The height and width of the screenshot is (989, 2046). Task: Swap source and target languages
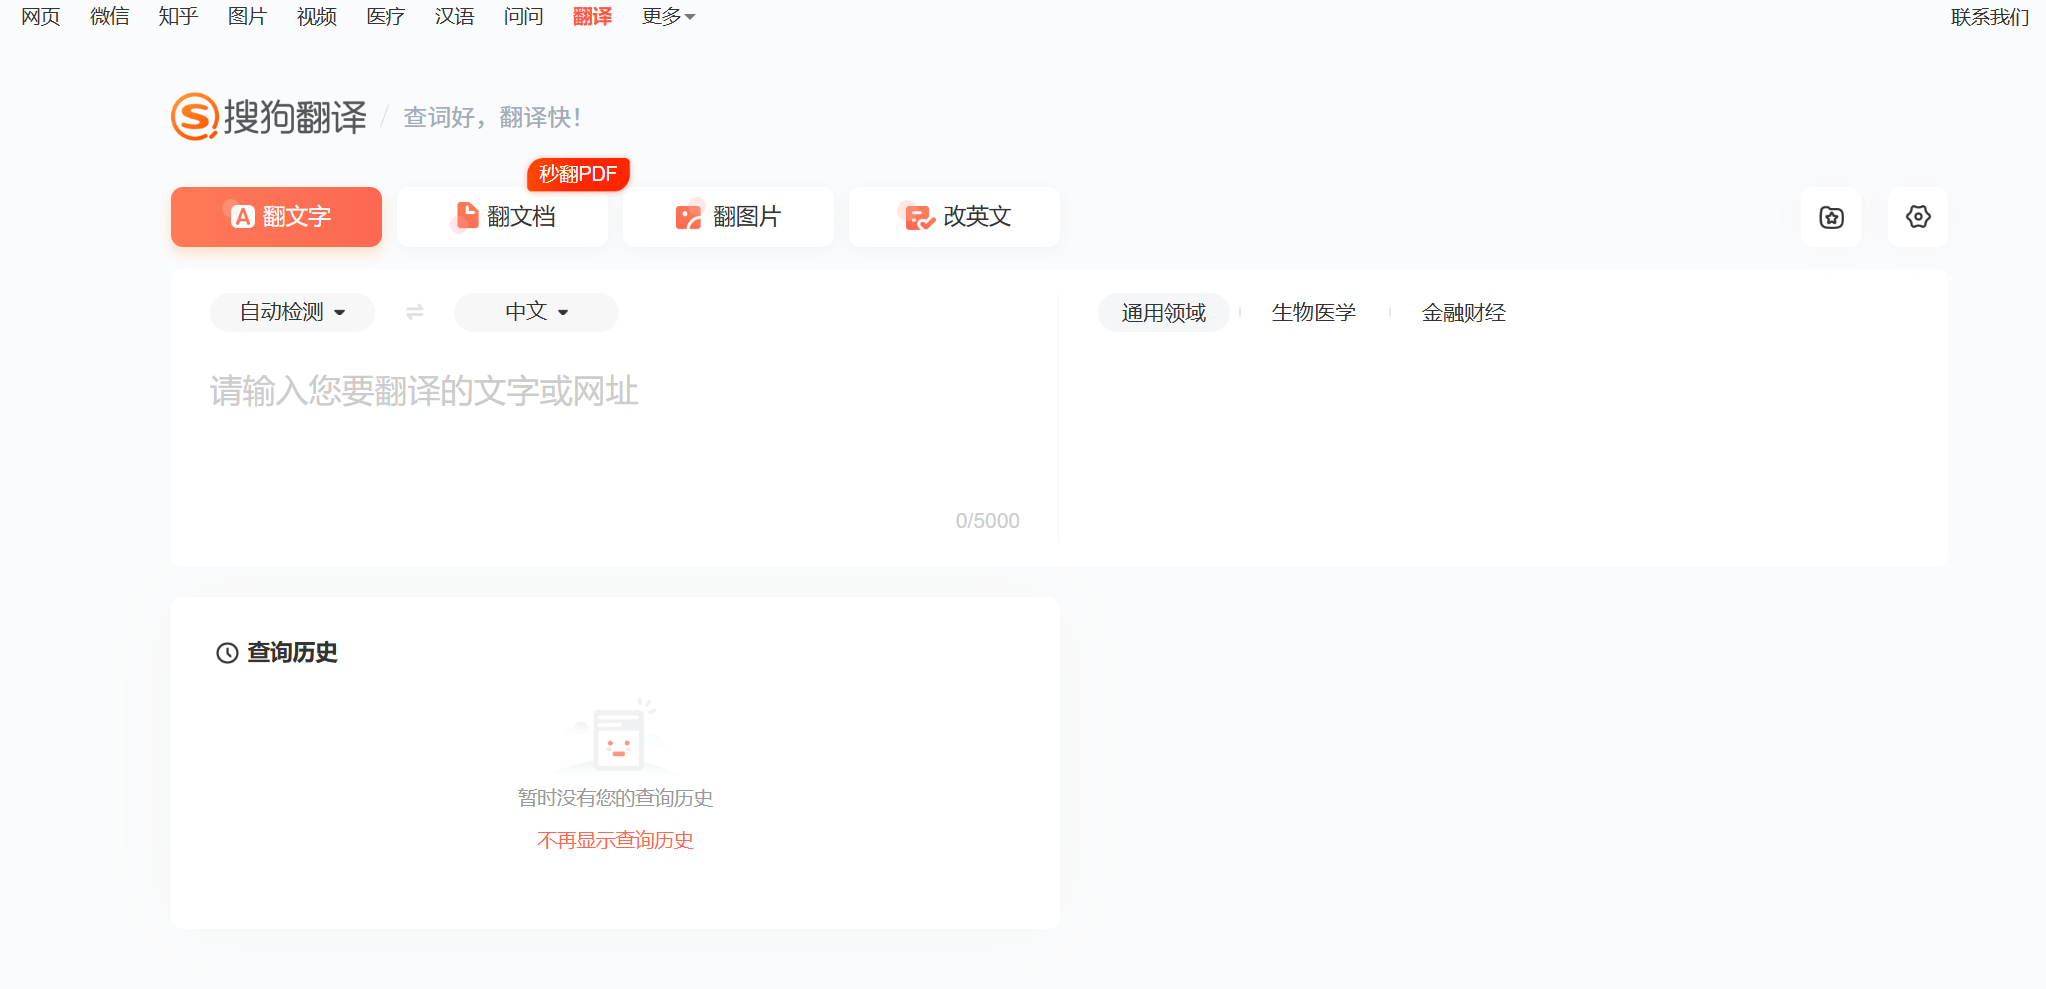click(415, 313)
